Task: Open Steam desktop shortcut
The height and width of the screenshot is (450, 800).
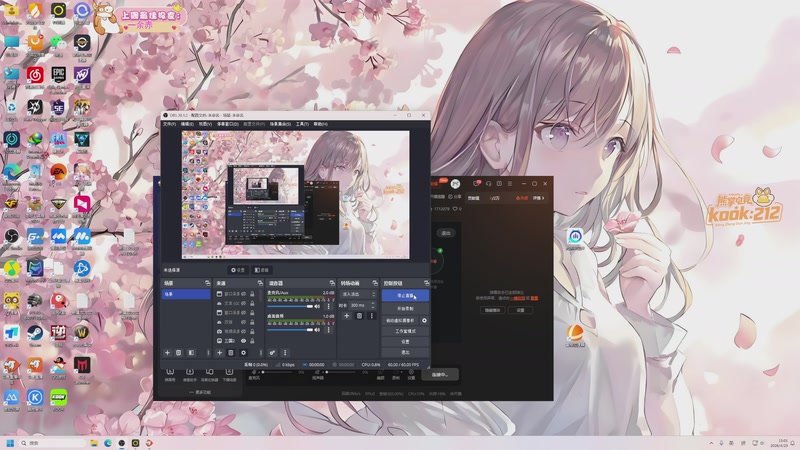Action: [x=35, y=335]
